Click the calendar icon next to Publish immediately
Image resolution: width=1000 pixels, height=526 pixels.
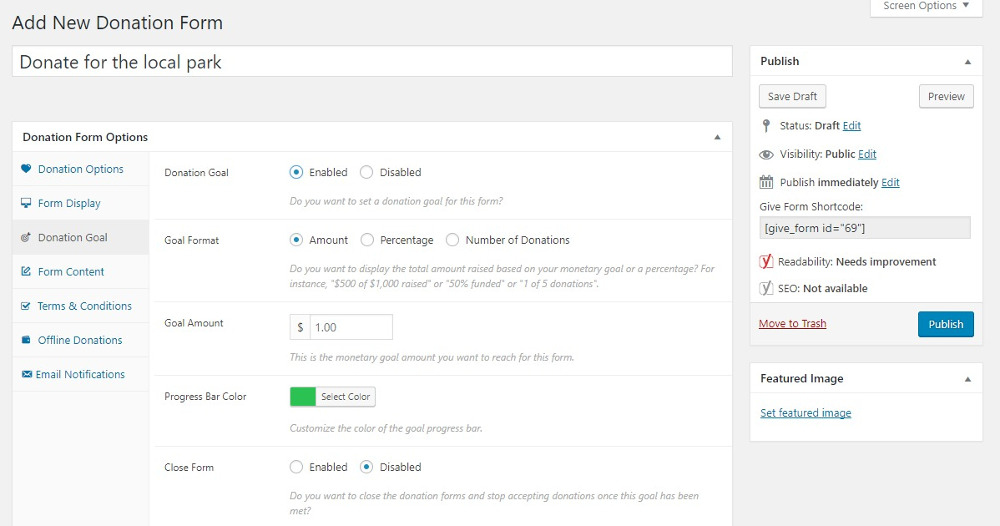point(767,182)
